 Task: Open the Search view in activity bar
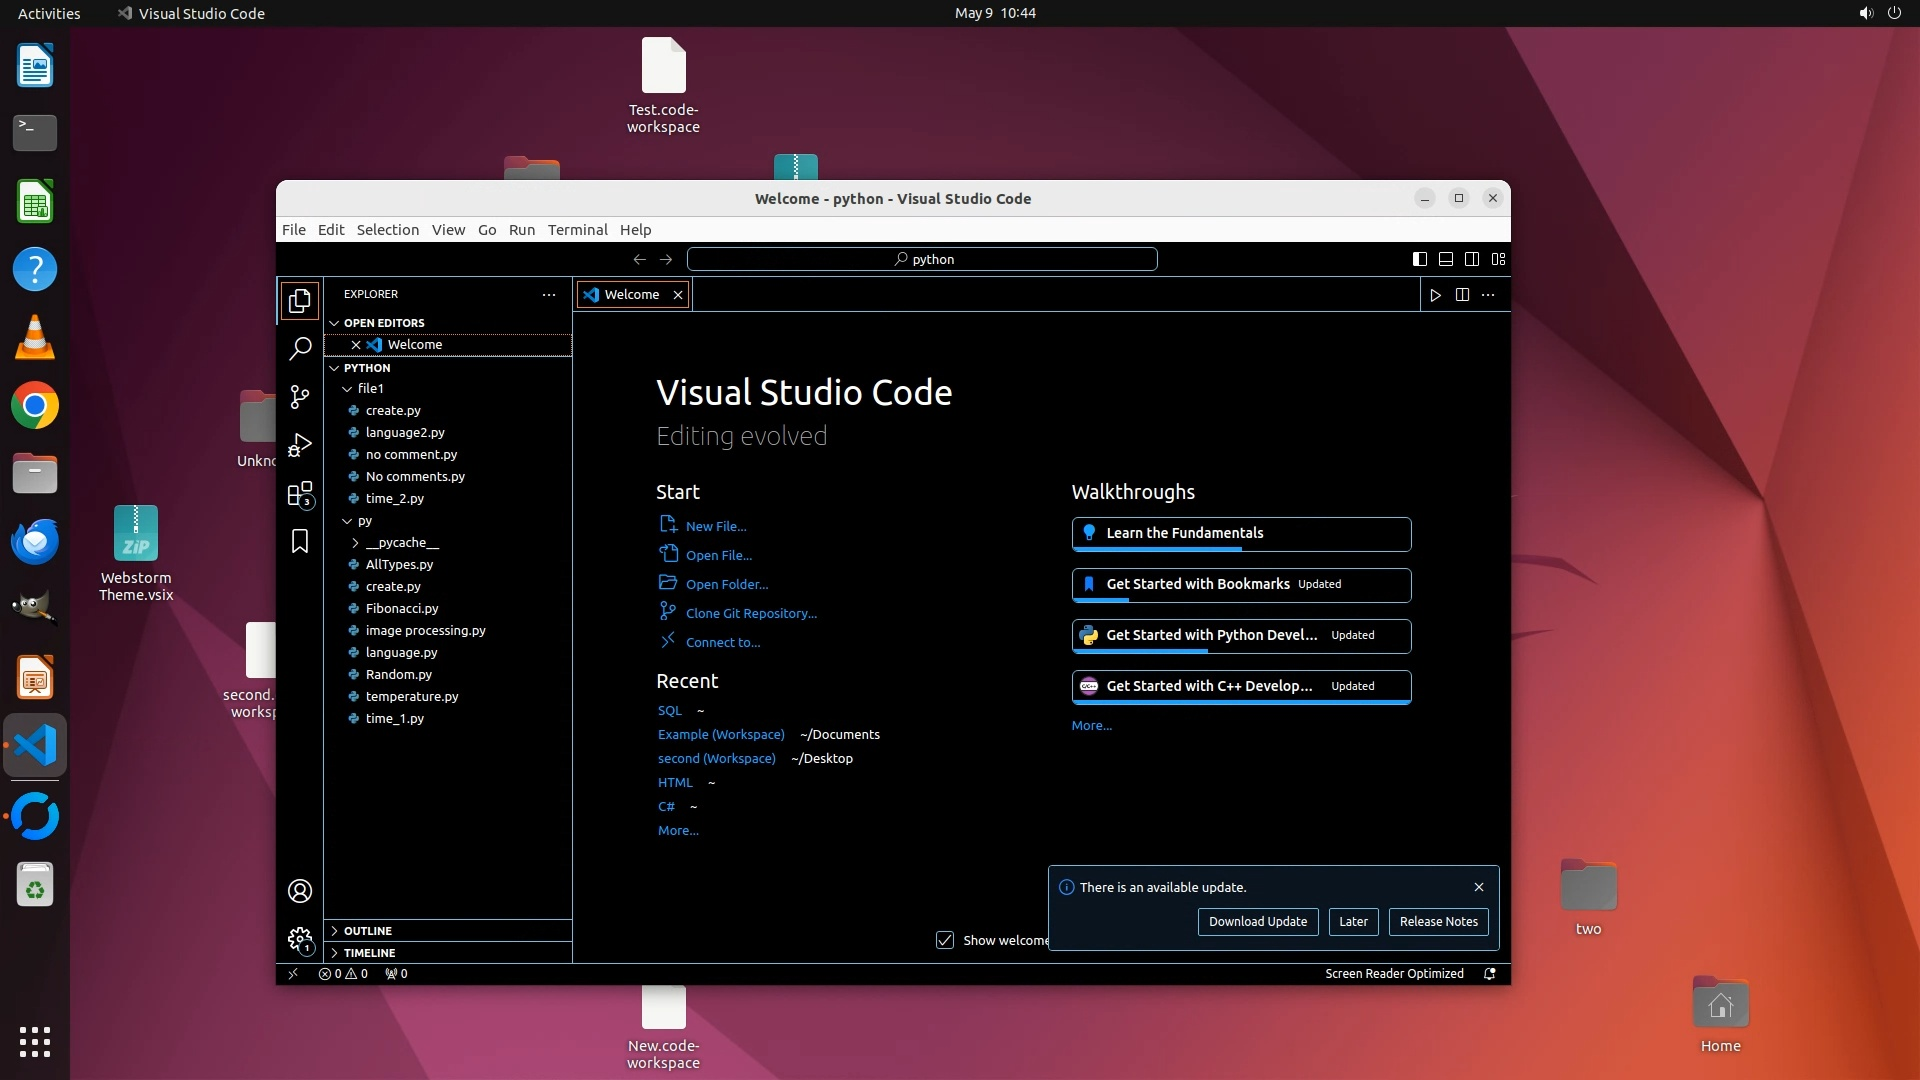tap(299, 349)
